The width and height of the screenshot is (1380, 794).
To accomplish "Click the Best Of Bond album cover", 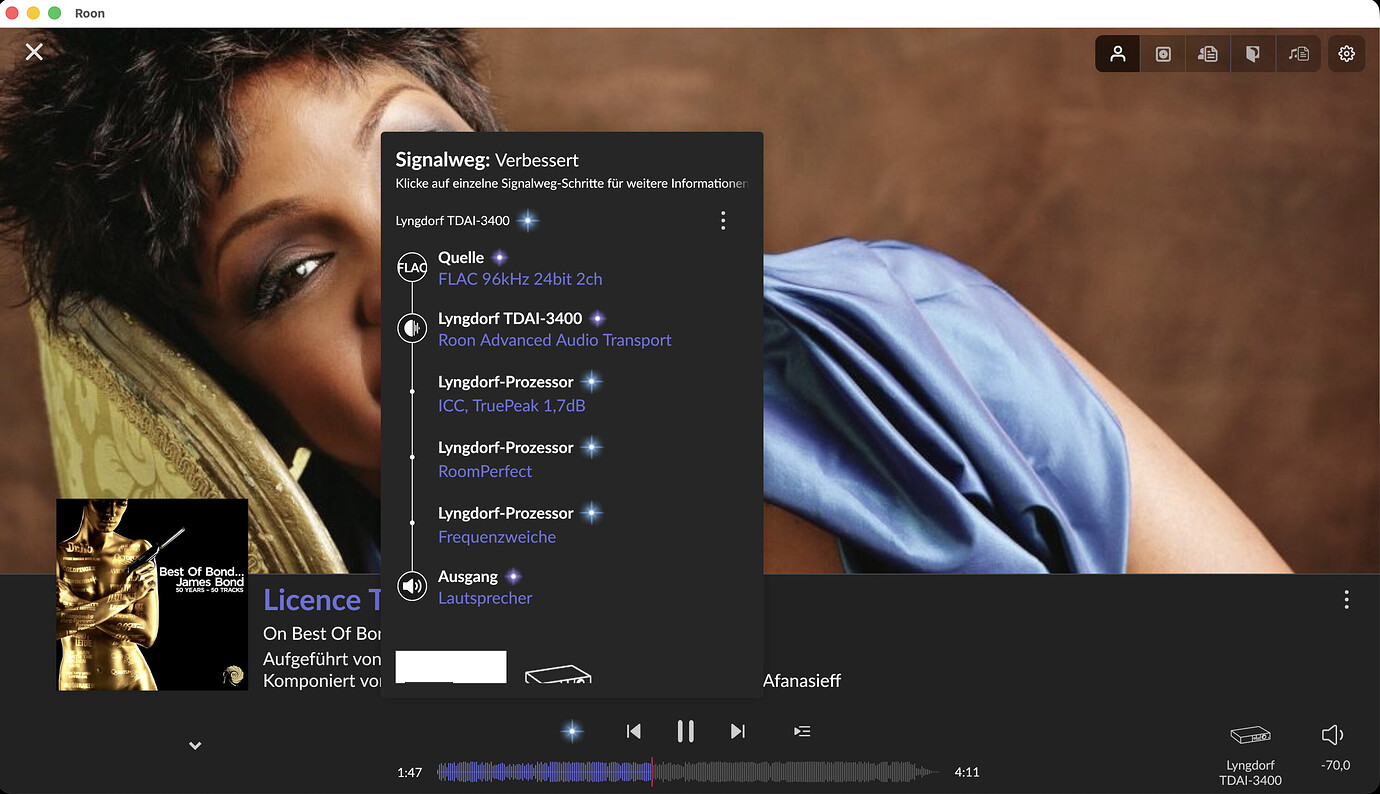I will tap(152, 594).
